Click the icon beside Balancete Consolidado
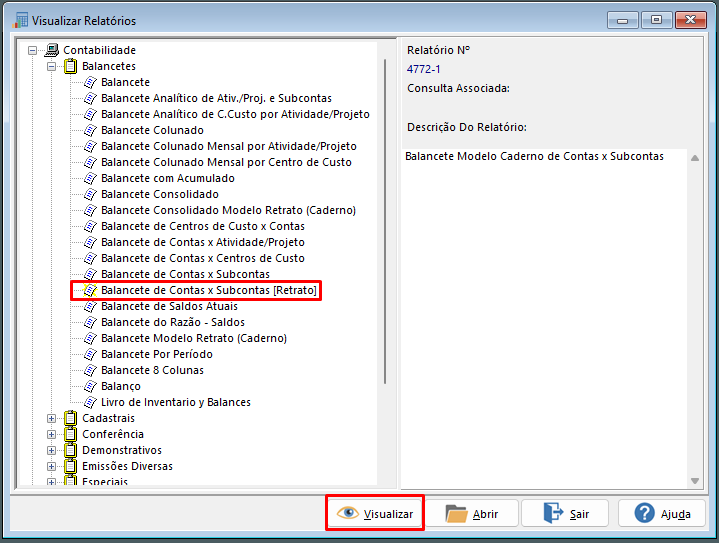The image size is (719, 543). 90,194
